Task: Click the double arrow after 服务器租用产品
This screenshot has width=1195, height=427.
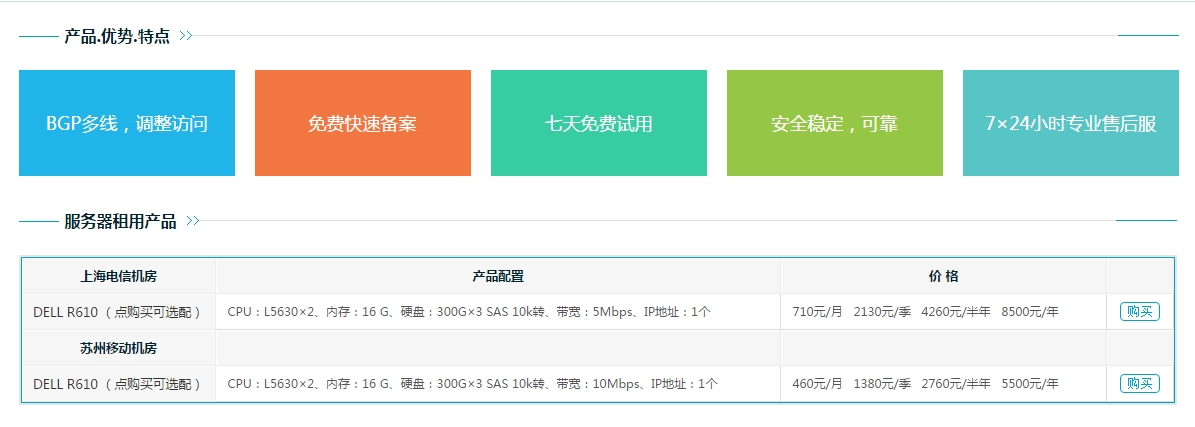Action: tap(193, 221)
